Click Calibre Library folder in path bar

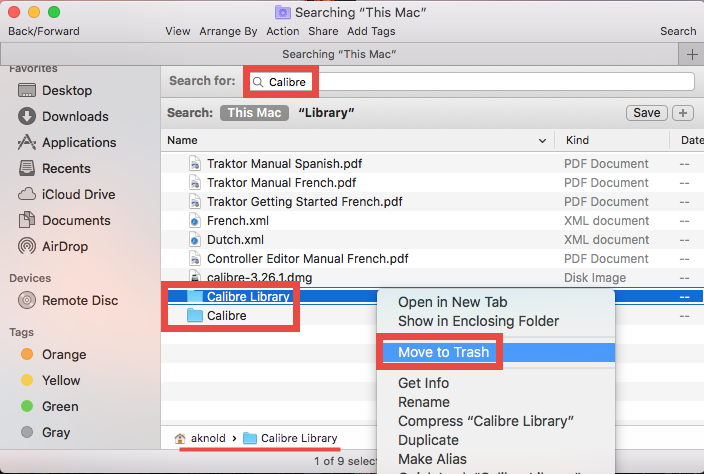pyautogui.click(x=290, y=438)
